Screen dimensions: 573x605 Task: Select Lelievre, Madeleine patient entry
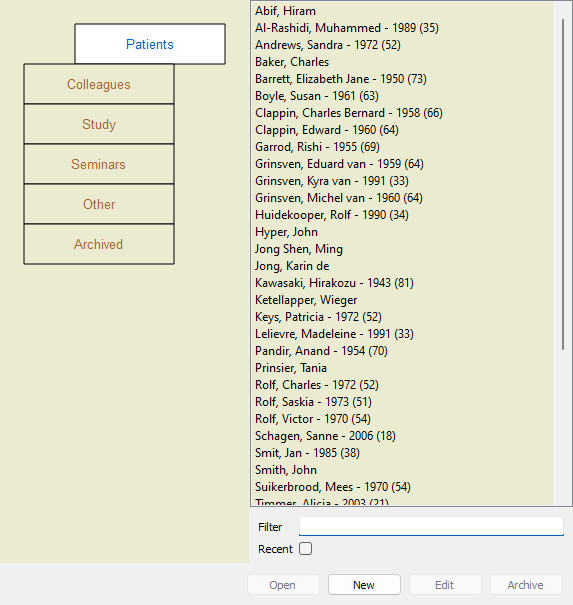point(334,334)
